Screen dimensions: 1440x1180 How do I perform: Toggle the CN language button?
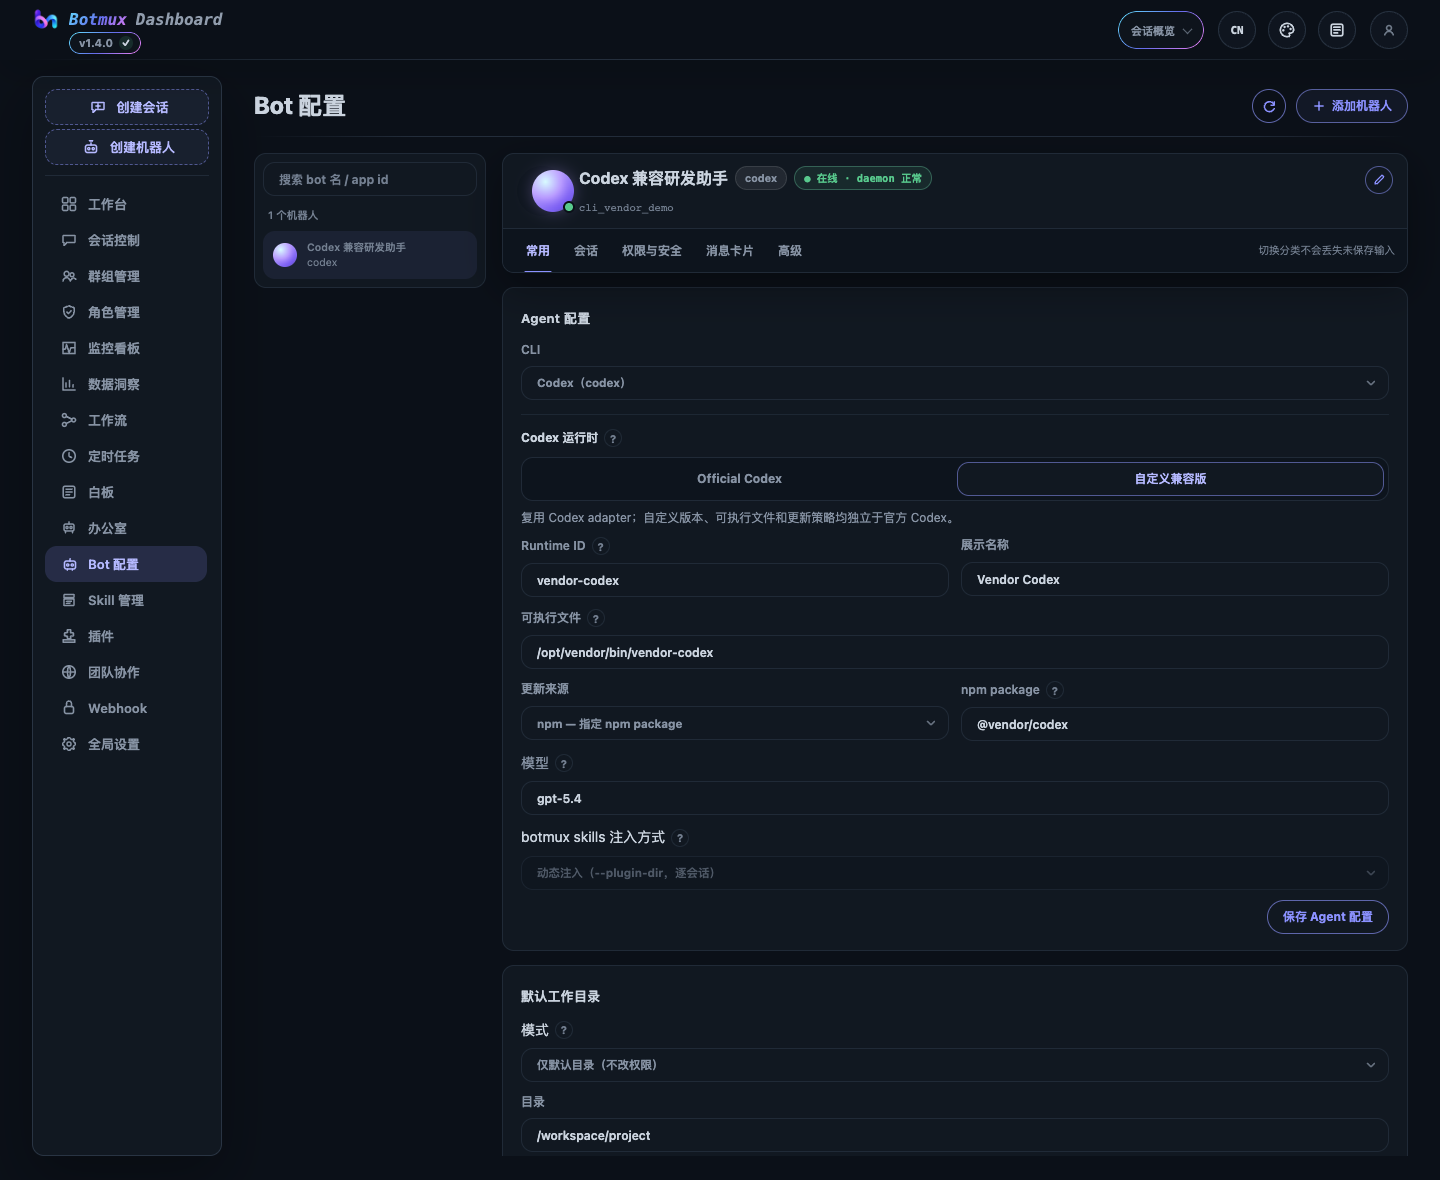(x=1237, y=30)
